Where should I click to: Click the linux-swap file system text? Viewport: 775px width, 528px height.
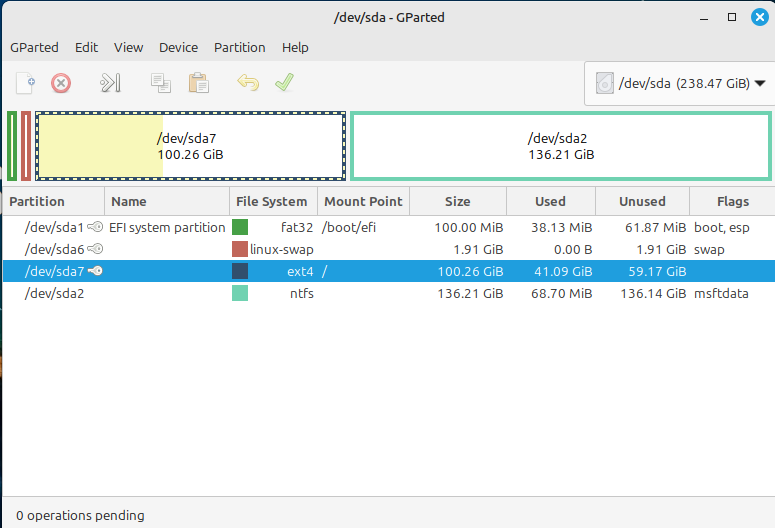(x=282, y=249)
